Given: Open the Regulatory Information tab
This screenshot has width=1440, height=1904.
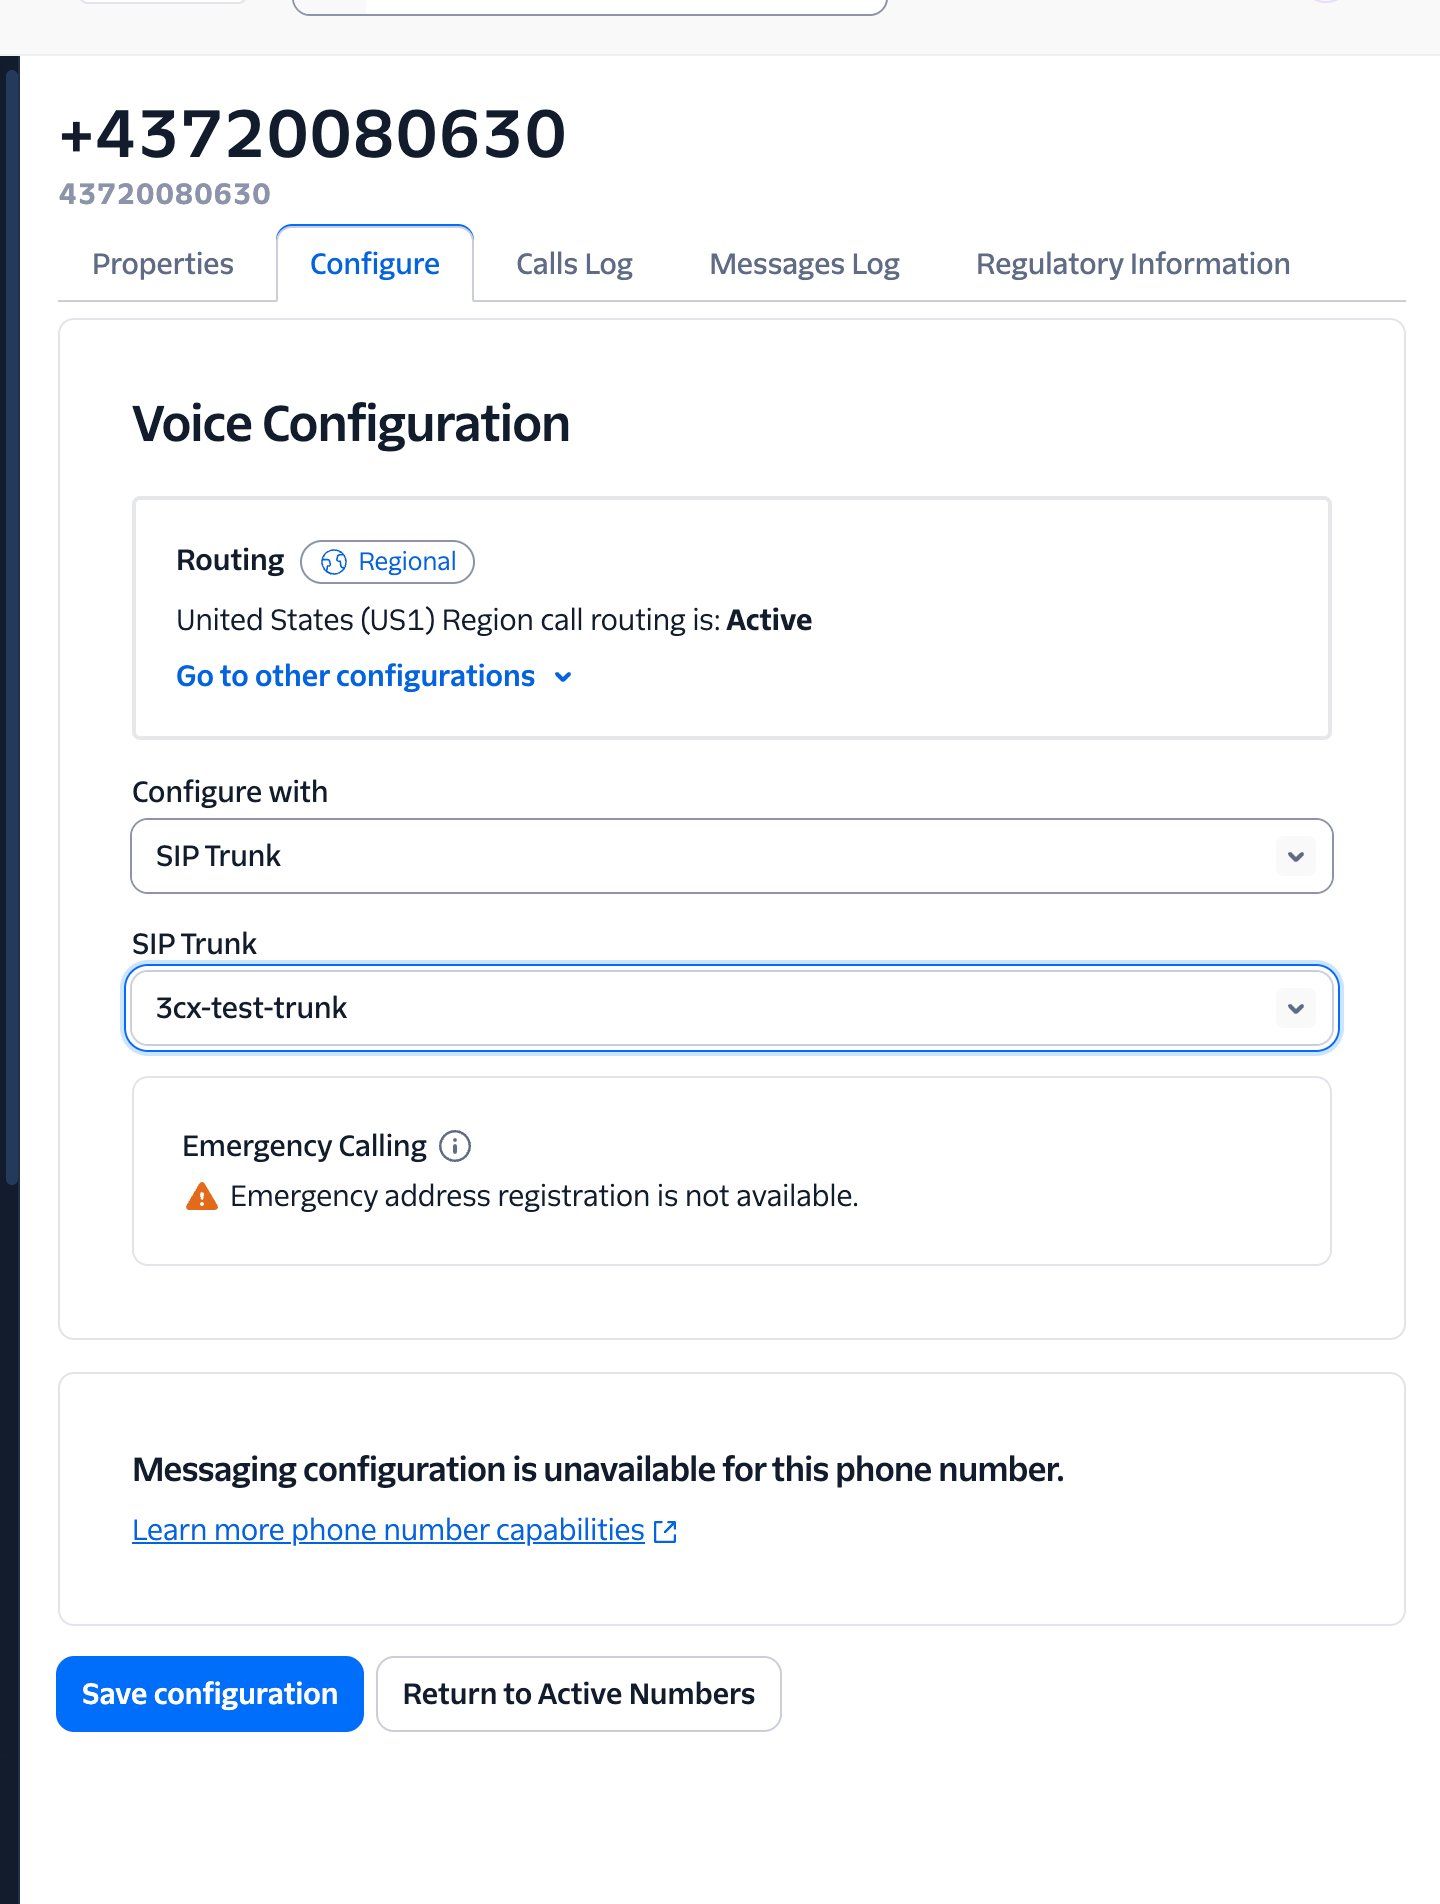Looking at the screenshot, I should click(1132, 264).
